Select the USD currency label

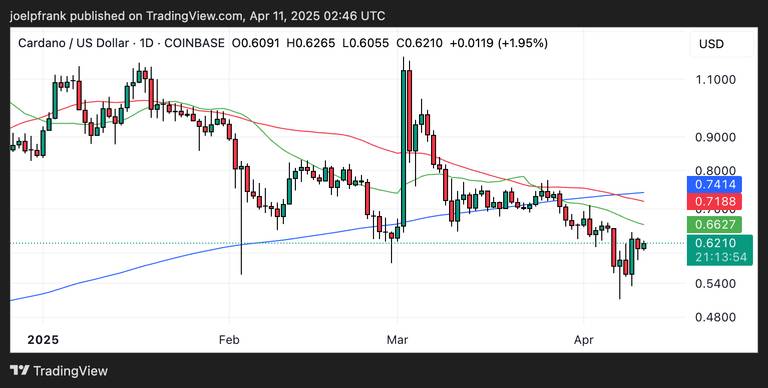(x=711, y=44)
